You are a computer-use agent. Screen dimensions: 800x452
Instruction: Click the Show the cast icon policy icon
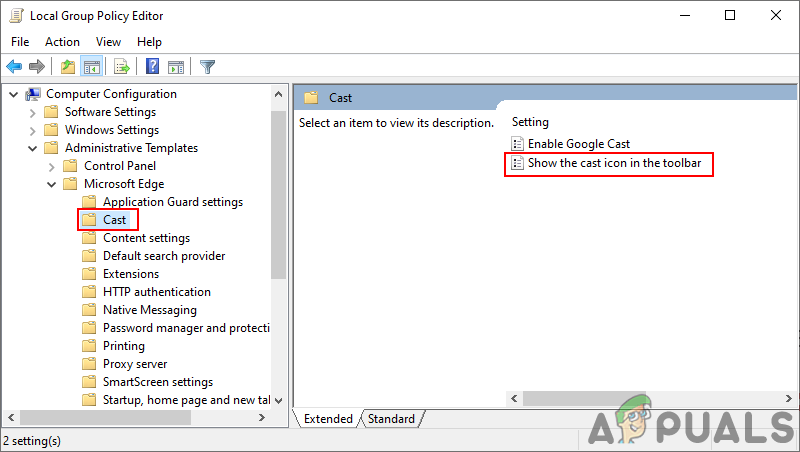click(x=517, y=163)
